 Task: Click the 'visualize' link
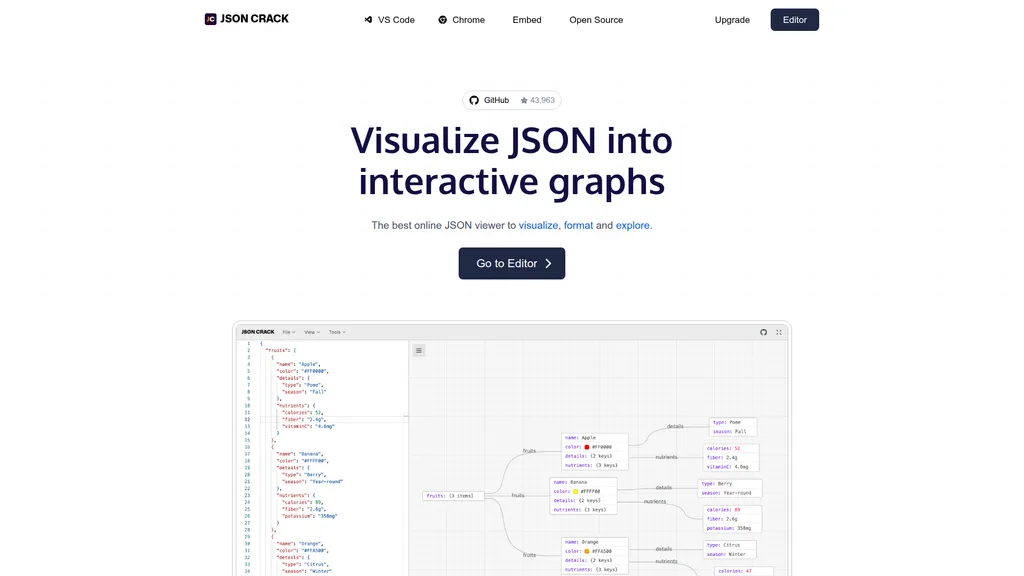(538, 225)
